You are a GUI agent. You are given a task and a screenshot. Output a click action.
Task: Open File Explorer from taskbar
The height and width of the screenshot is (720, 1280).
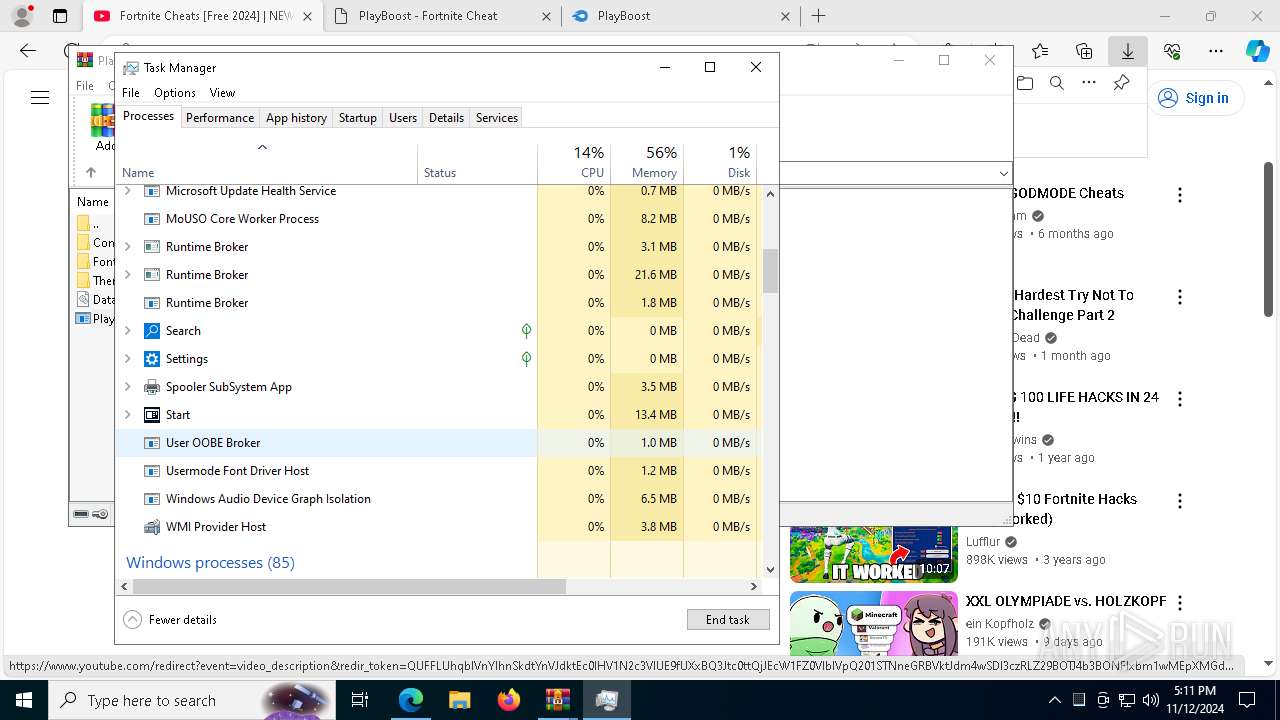(x=460, y=700)
